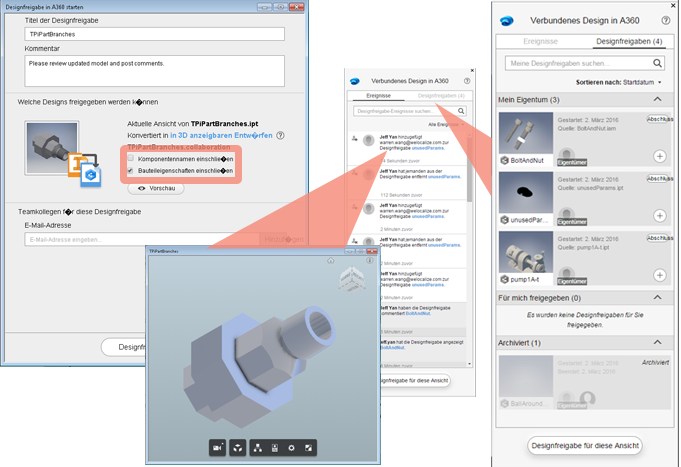
Task: Click the ViewCube in the viewer window
Action: coord(352,279)
